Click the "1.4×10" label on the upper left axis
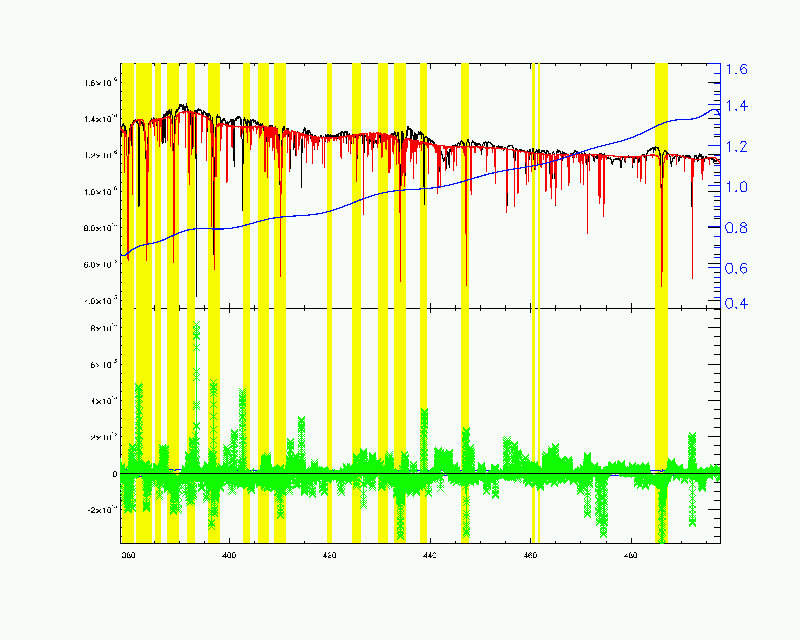800x640 pixels. (x=102, y=119)
